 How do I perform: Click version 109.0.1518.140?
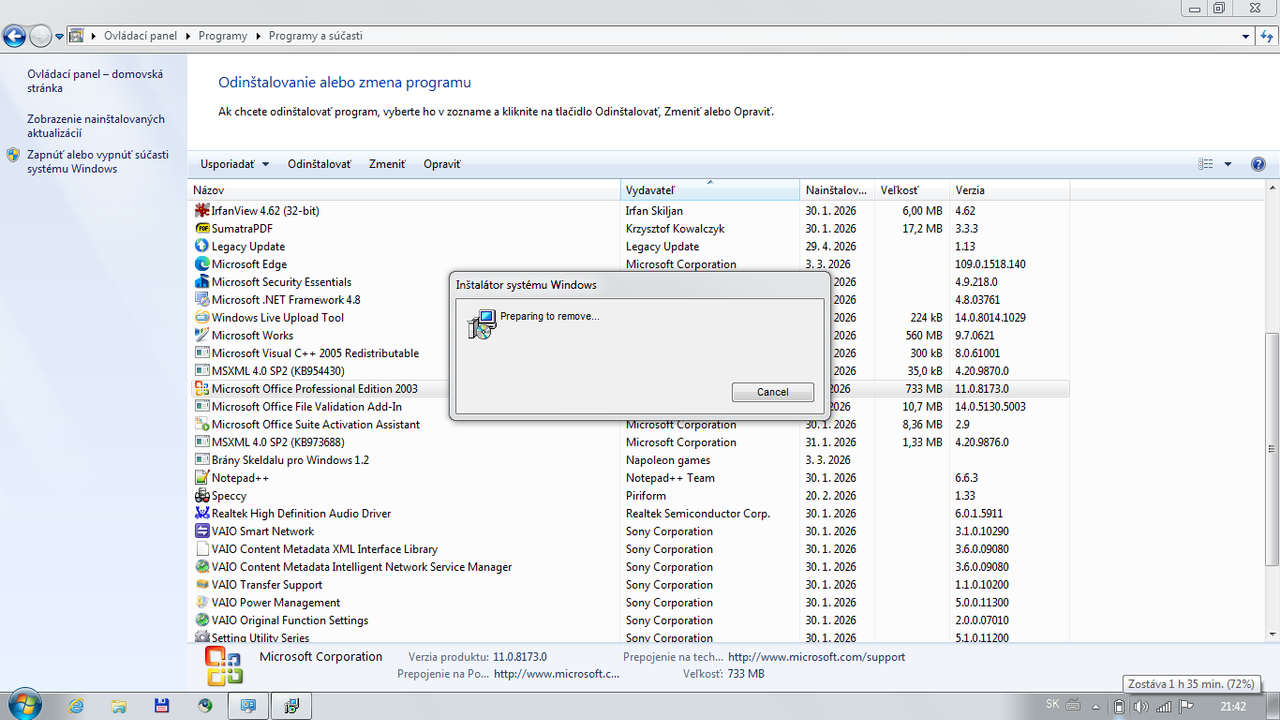click(990, 265)
